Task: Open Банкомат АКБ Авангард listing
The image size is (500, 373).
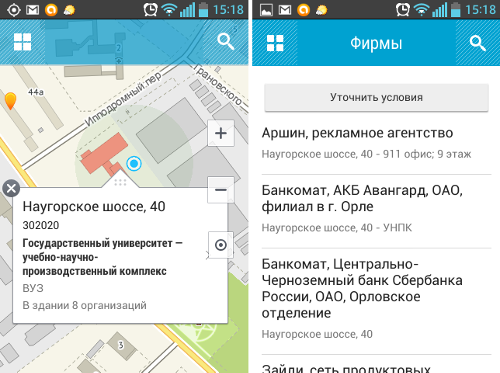Action: (x=376, y=211)
